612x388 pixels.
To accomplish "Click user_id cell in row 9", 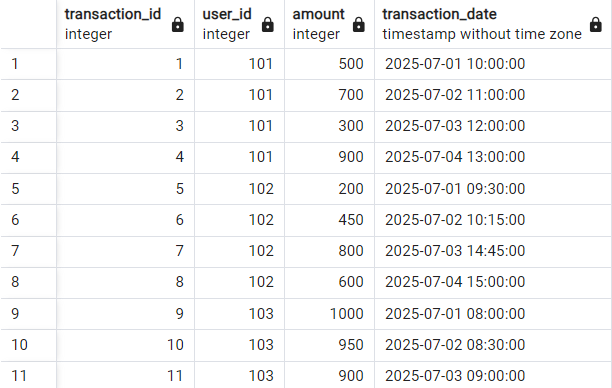I will click(x=239, y=314).
